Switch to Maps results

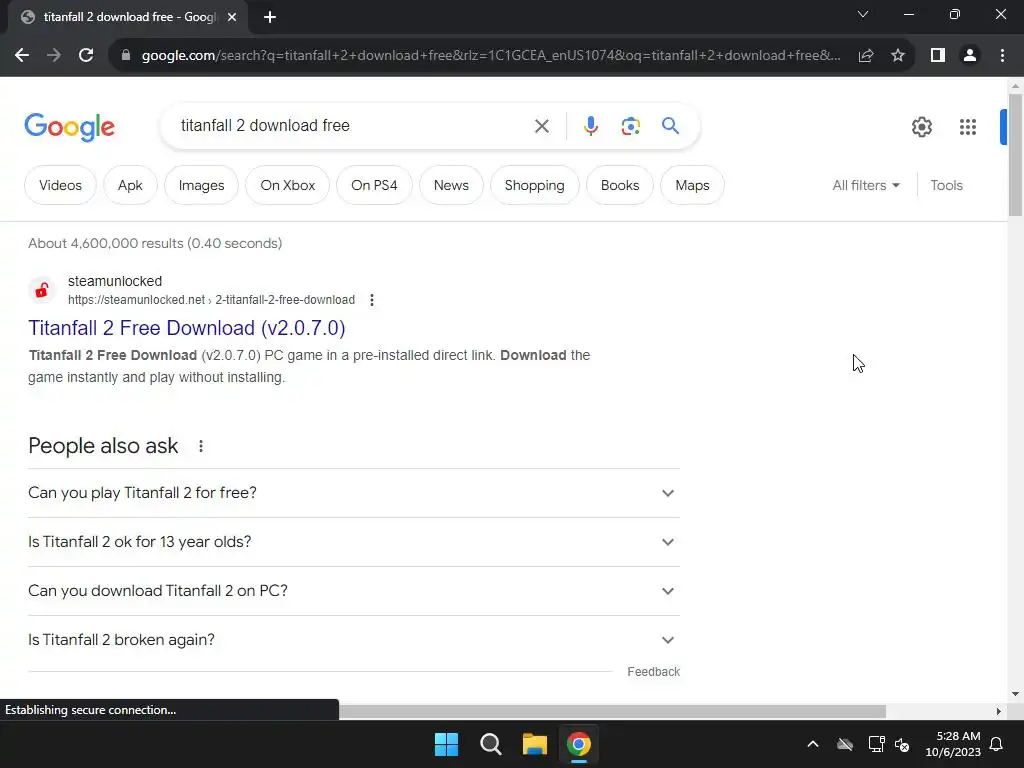692,185
